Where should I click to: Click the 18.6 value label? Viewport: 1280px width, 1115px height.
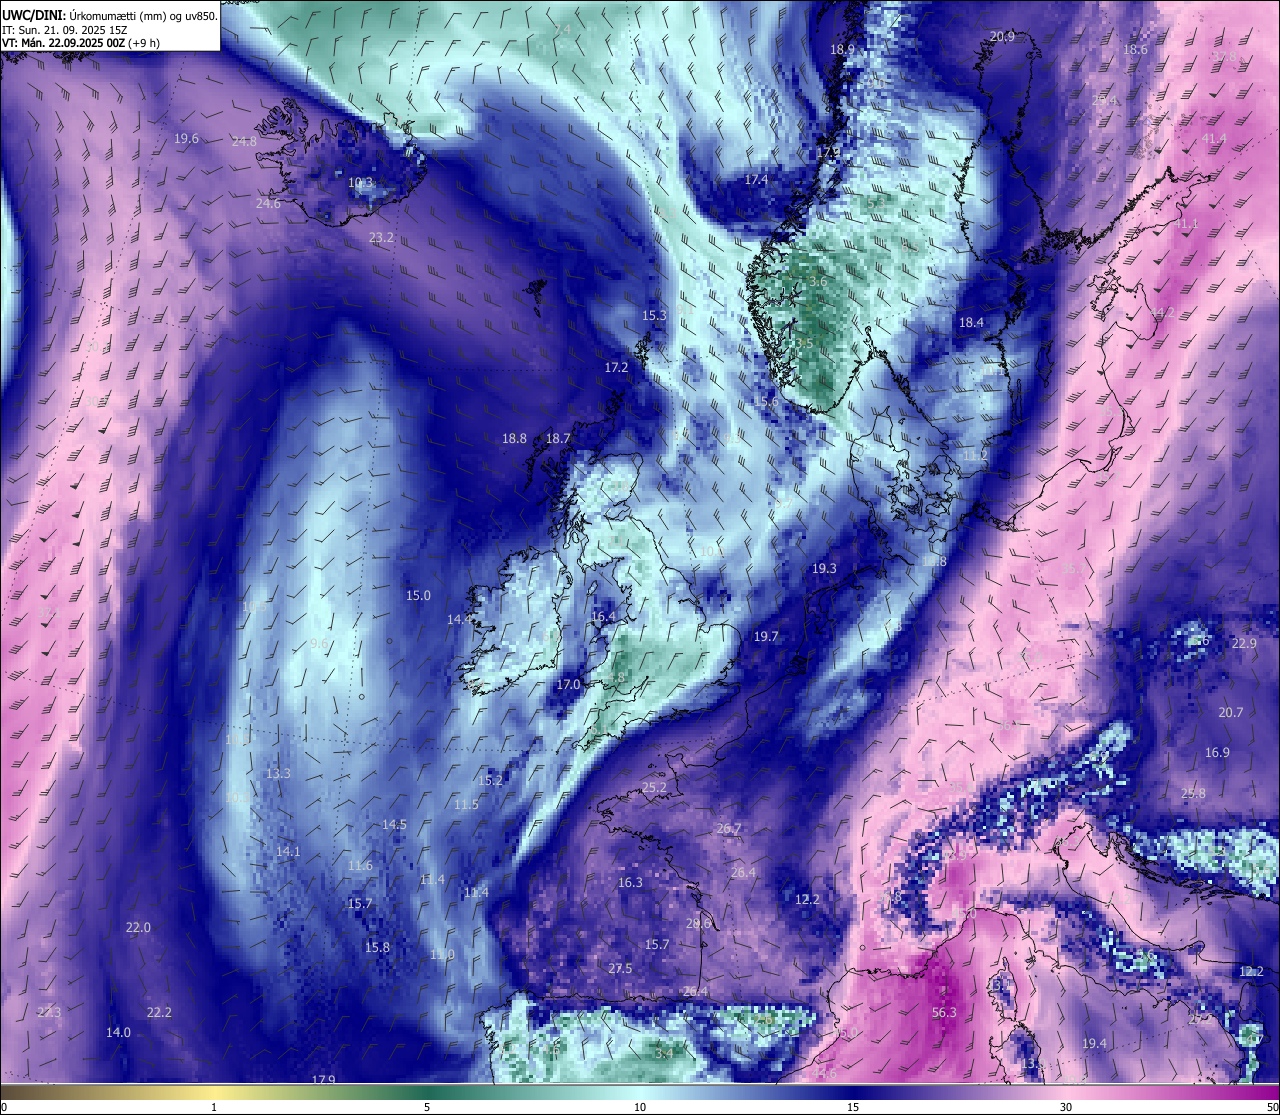1135,49
